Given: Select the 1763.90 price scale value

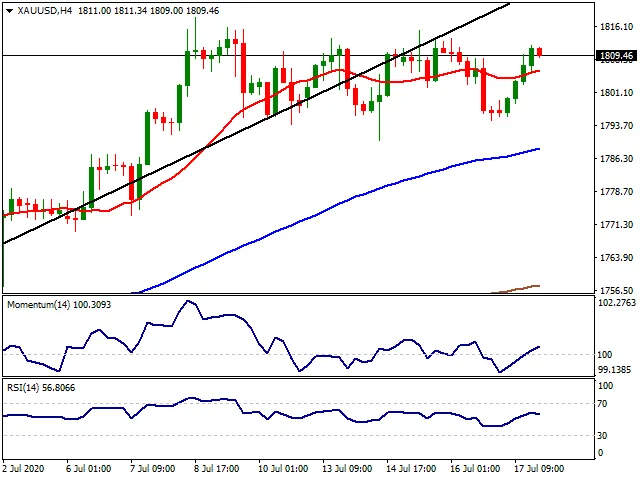Looking at the screenshot, I should pos(616,258).
